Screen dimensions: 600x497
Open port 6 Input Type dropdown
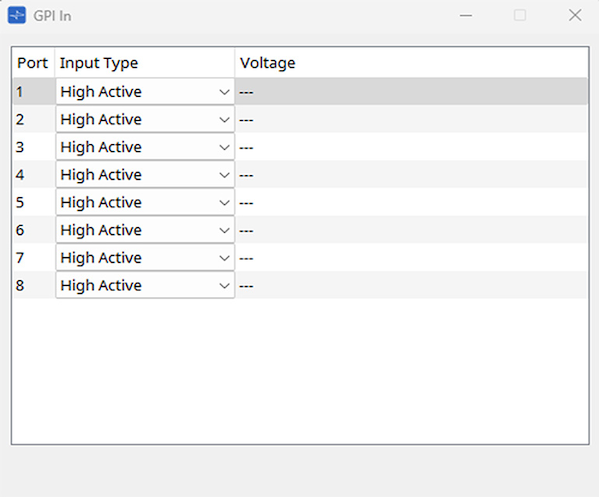click(x=145, y=230)
